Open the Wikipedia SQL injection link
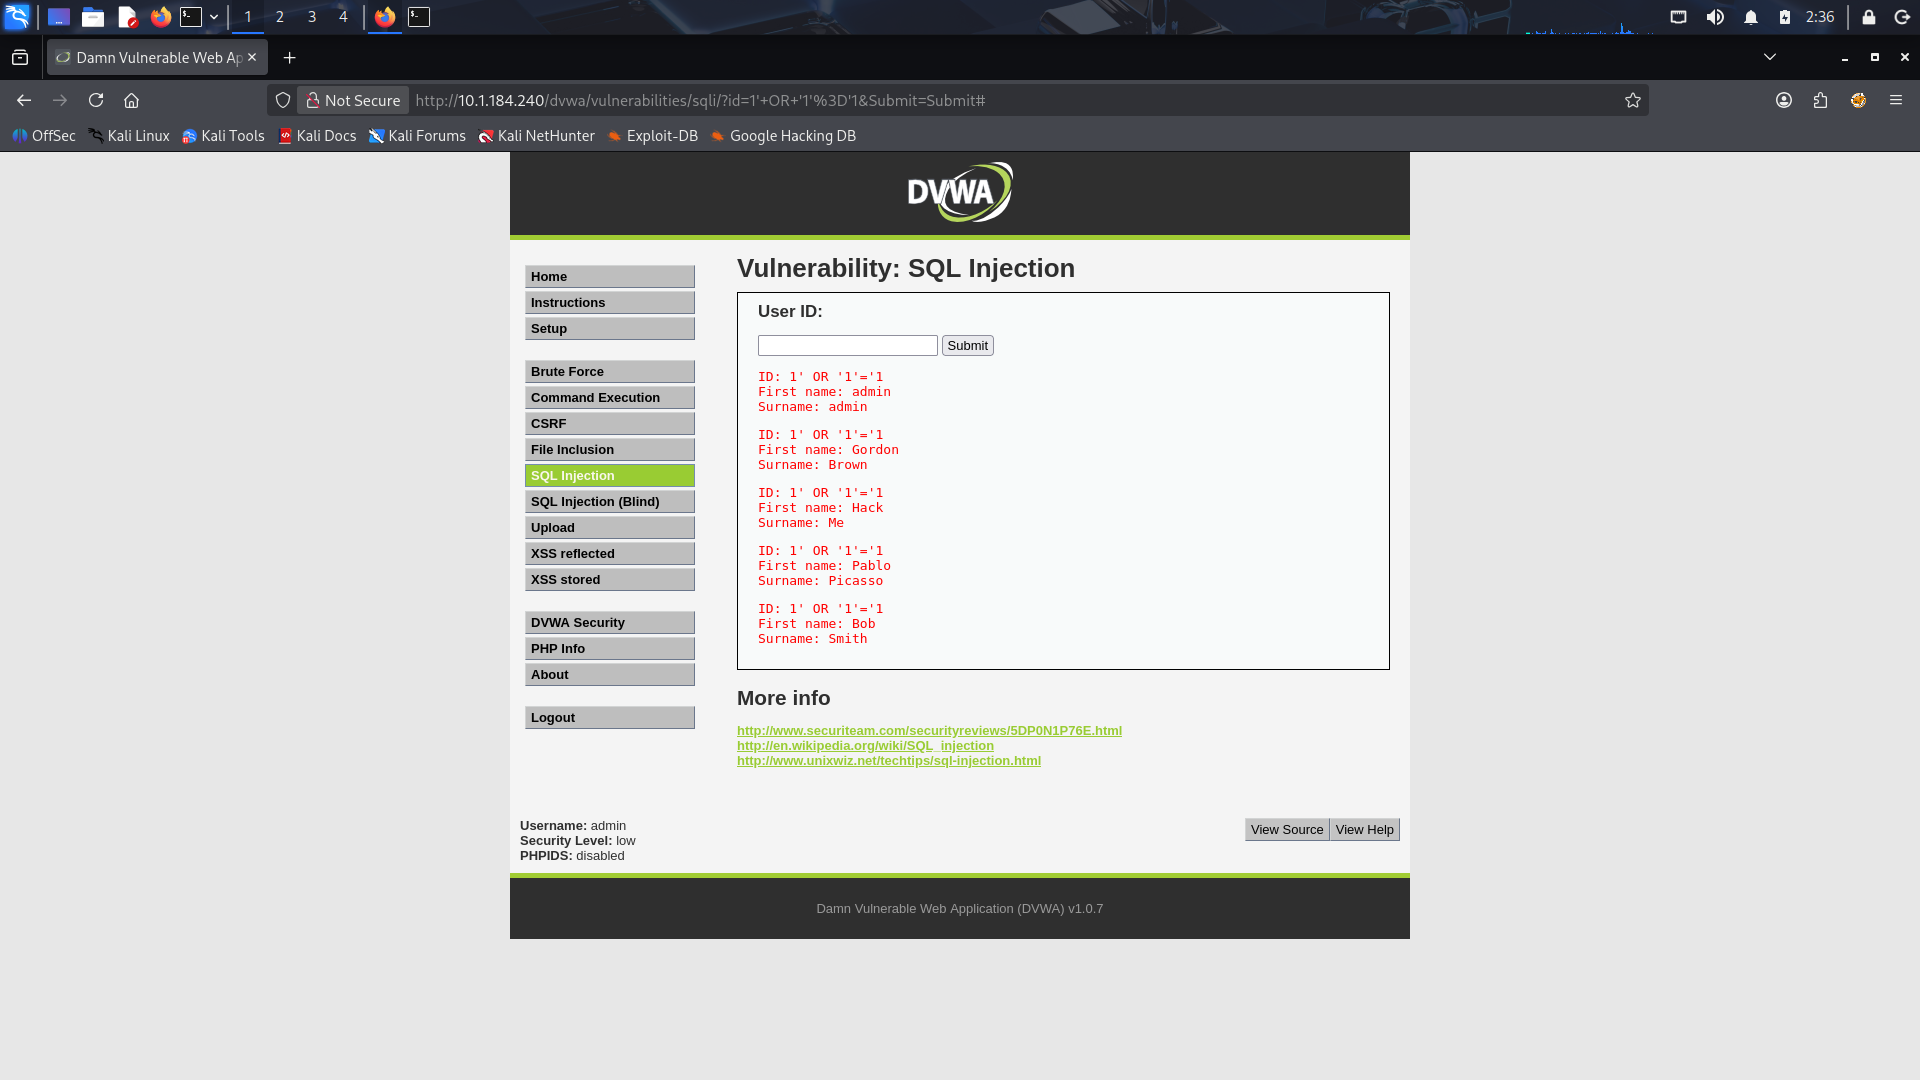This screenshot has height=1080, width=1920. [865, 746]
